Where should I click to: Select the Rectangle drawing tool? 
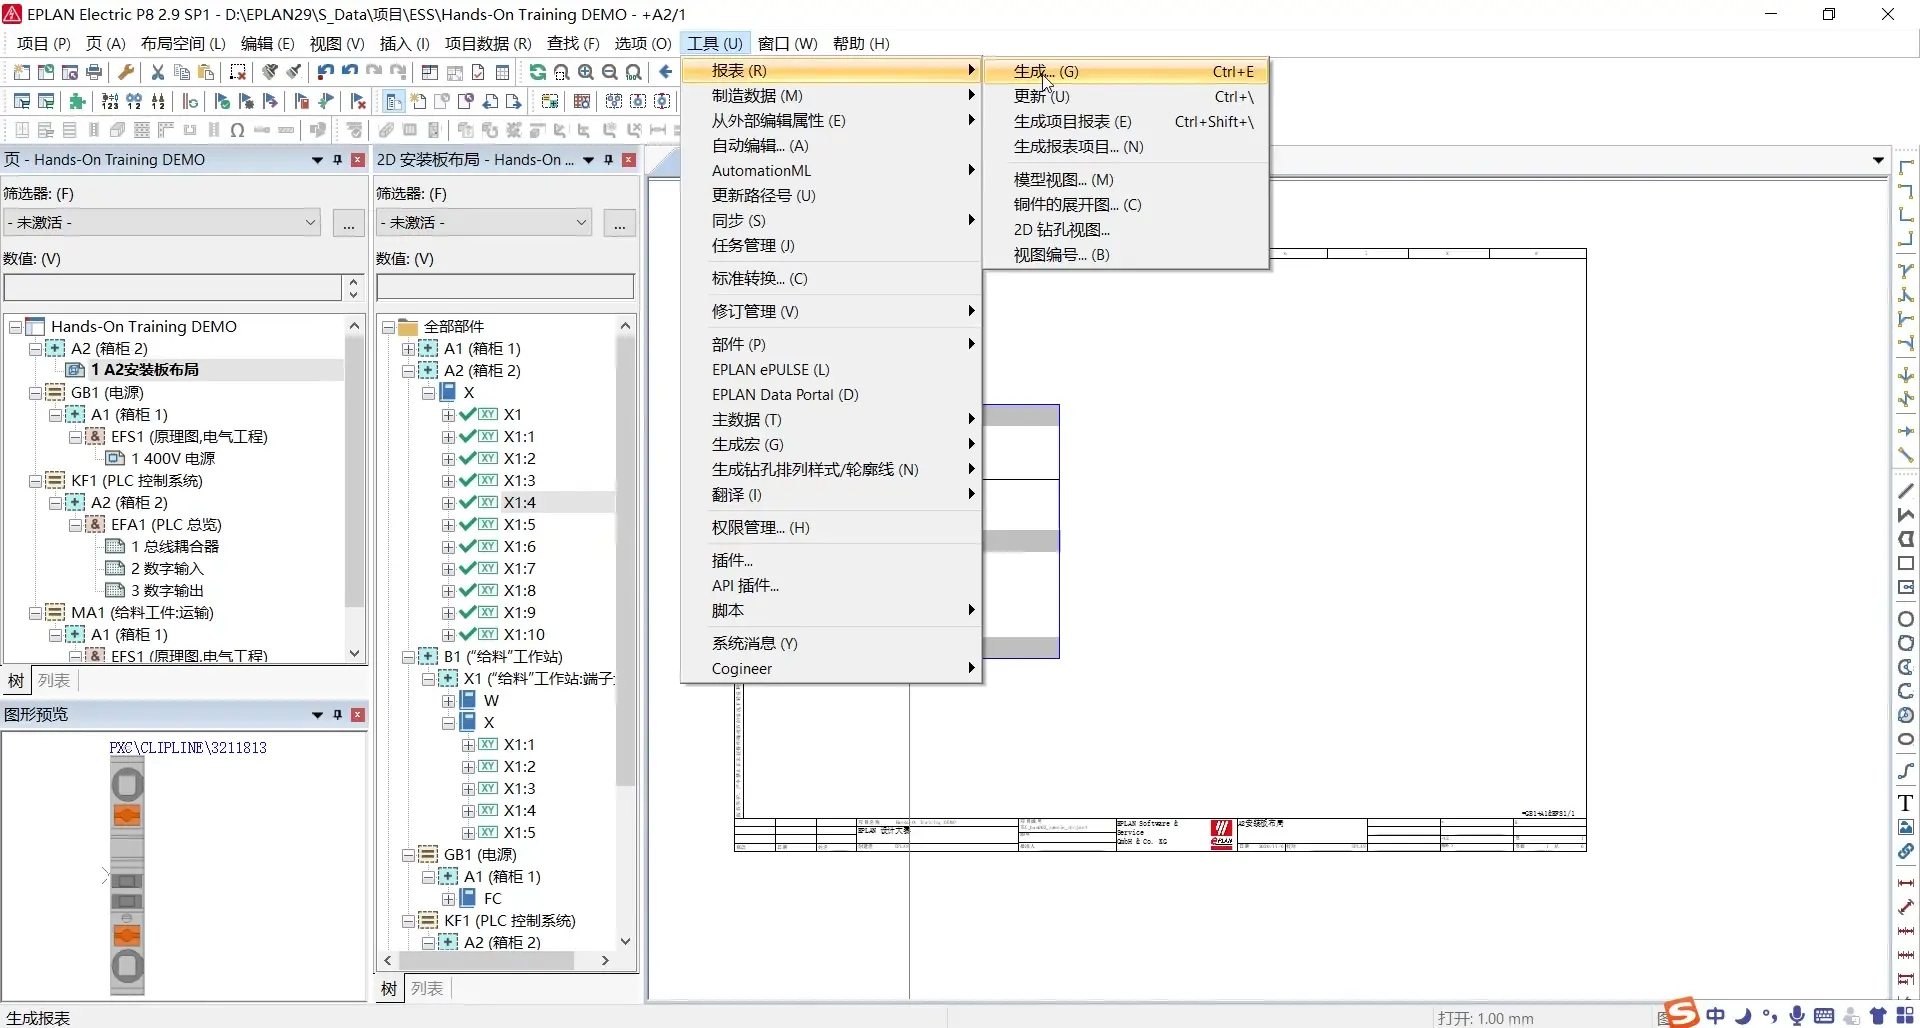pos(1906,563)
